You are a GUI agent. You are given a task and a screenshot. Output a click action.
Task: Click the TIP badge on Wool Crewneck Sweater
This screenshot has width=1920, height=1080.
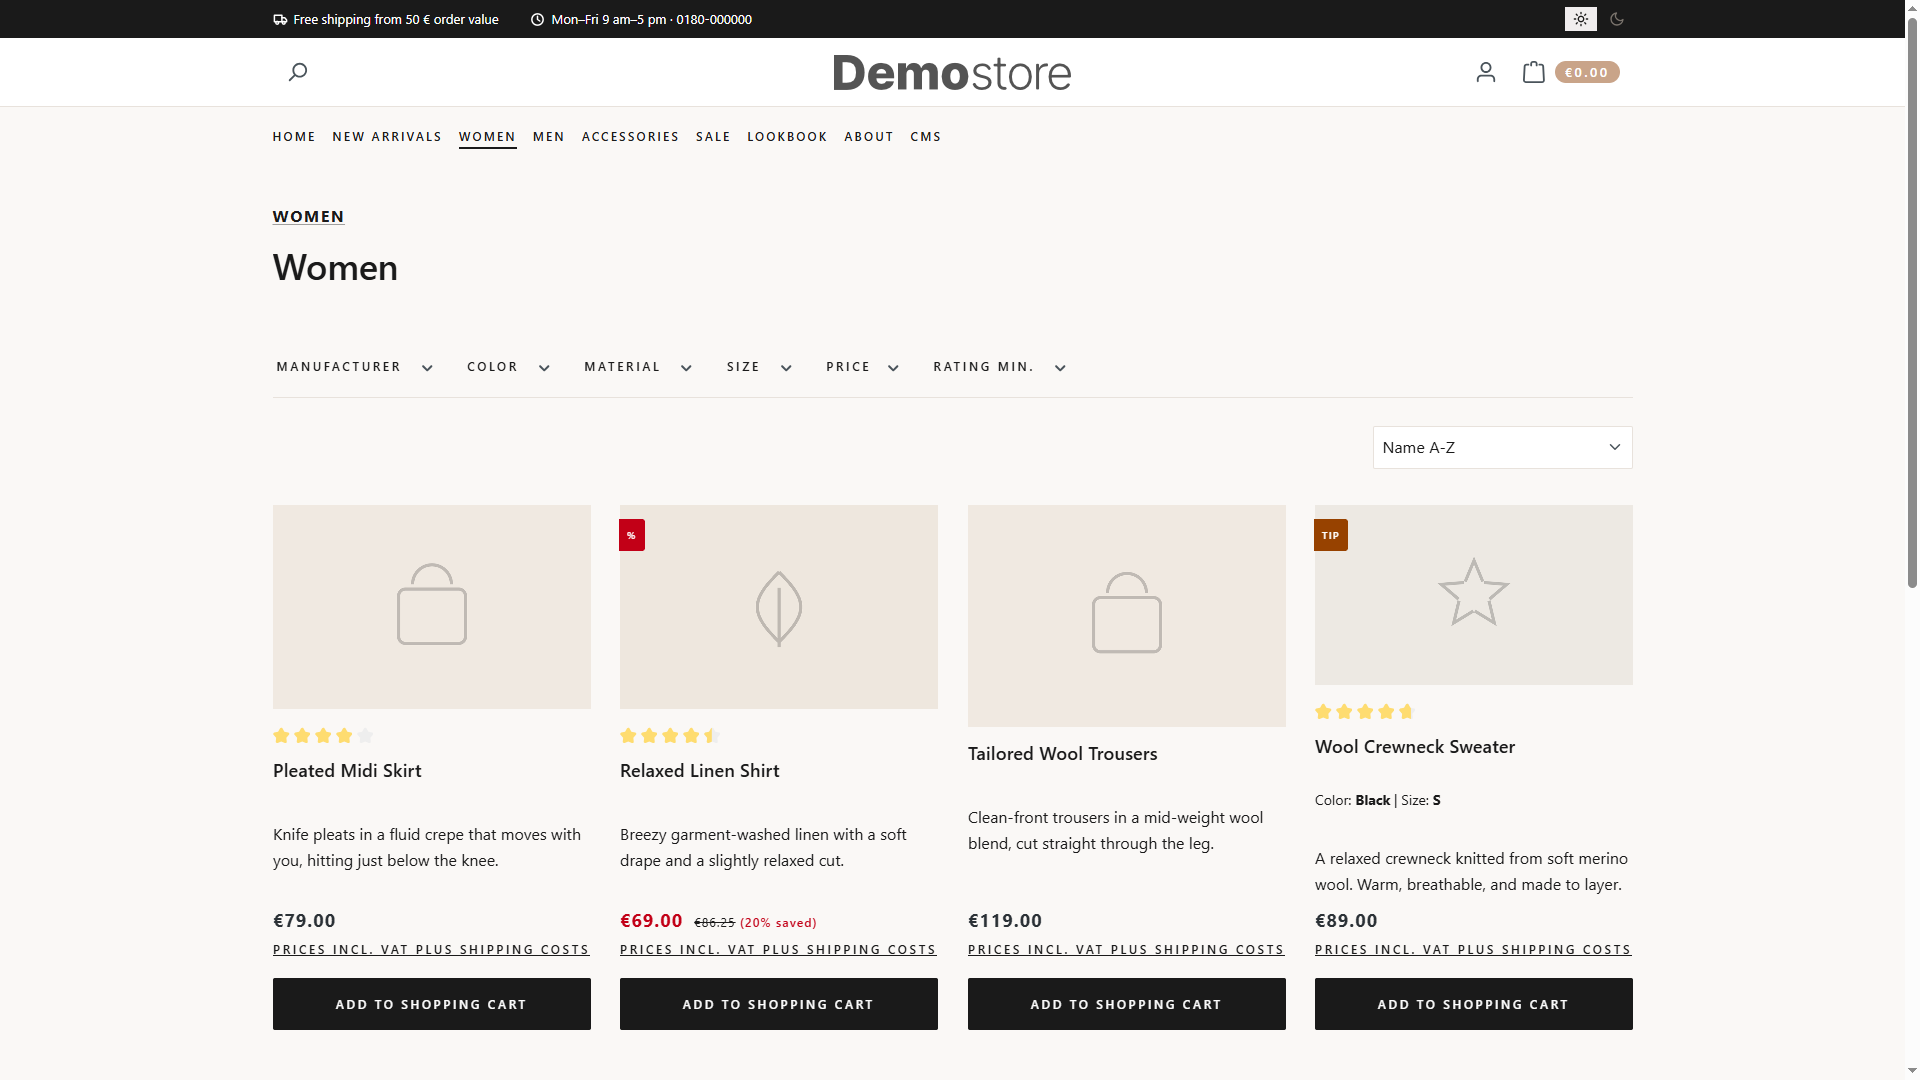(1331, 535)
